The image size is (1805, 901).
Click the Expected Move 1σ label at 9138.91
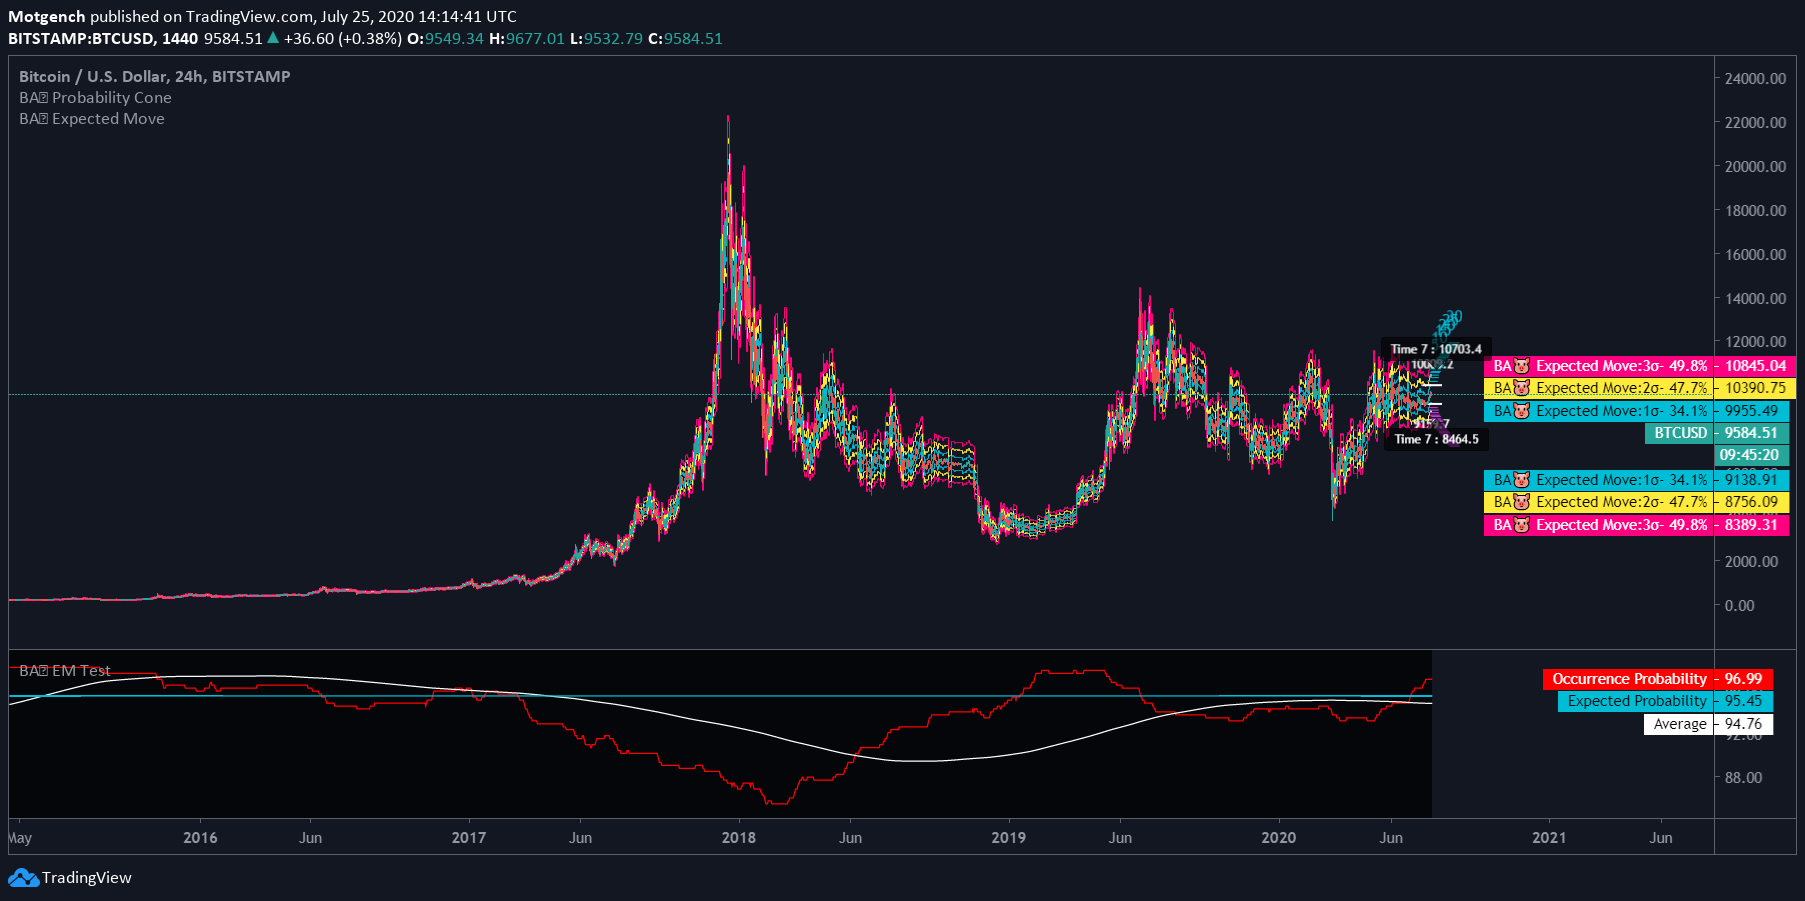coord(1636,480)
